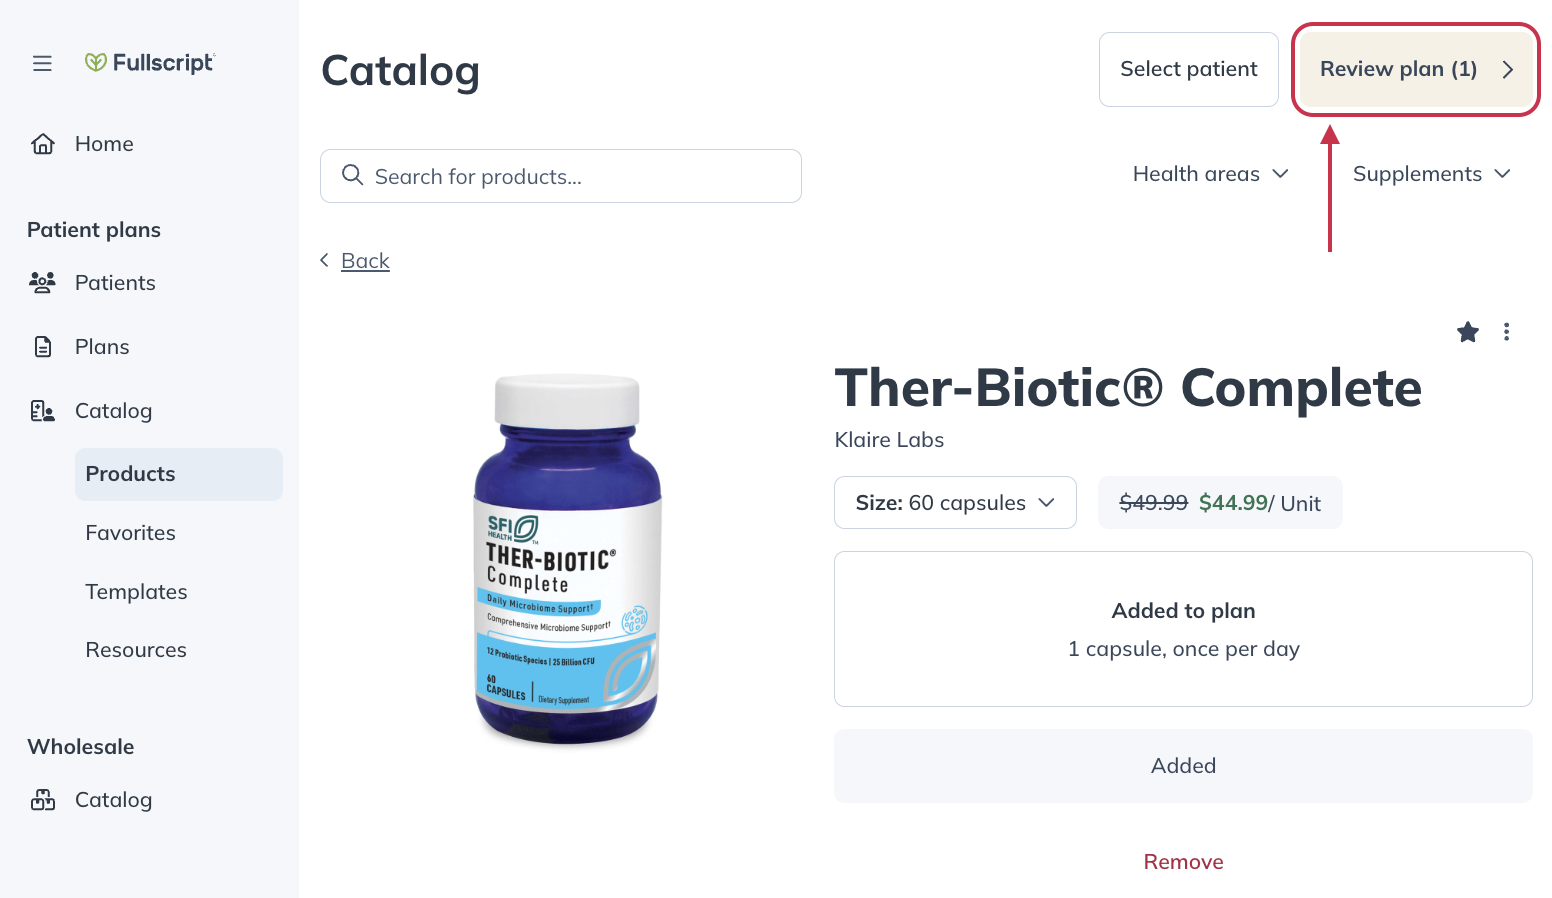This screenshot has width=1552, height=898.
Task: Expand the Health areas dropdown
Action: [x=1210, y=174]
